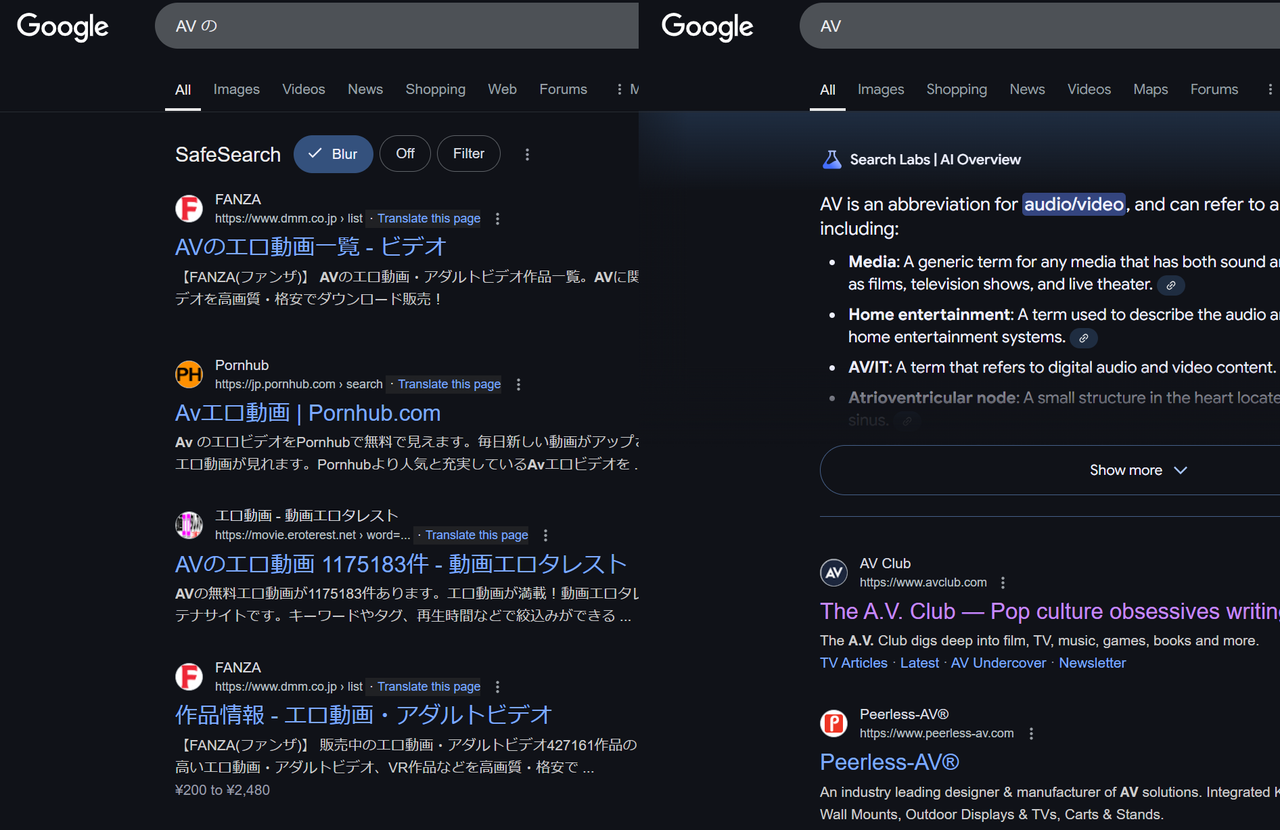Open the three-dot menu for second FANZA result
The height and width of the screenshot is (830, 1280).
coord(498,686)
